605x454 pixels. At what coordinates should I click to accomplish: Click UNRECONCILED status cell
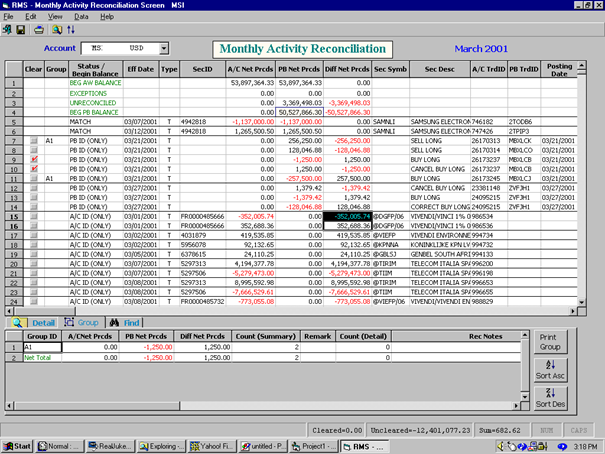point(95,103)
